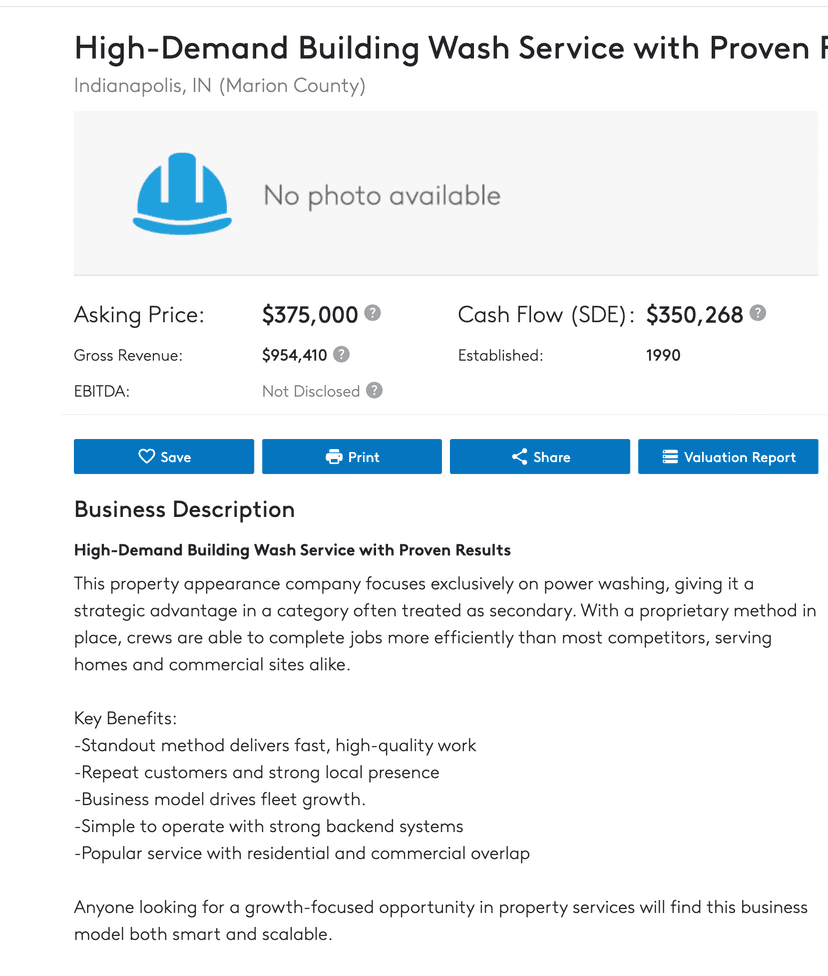Select the $375,000 asking price value
The height and width of the screenshot is (976, 828).
click(311, 314)
